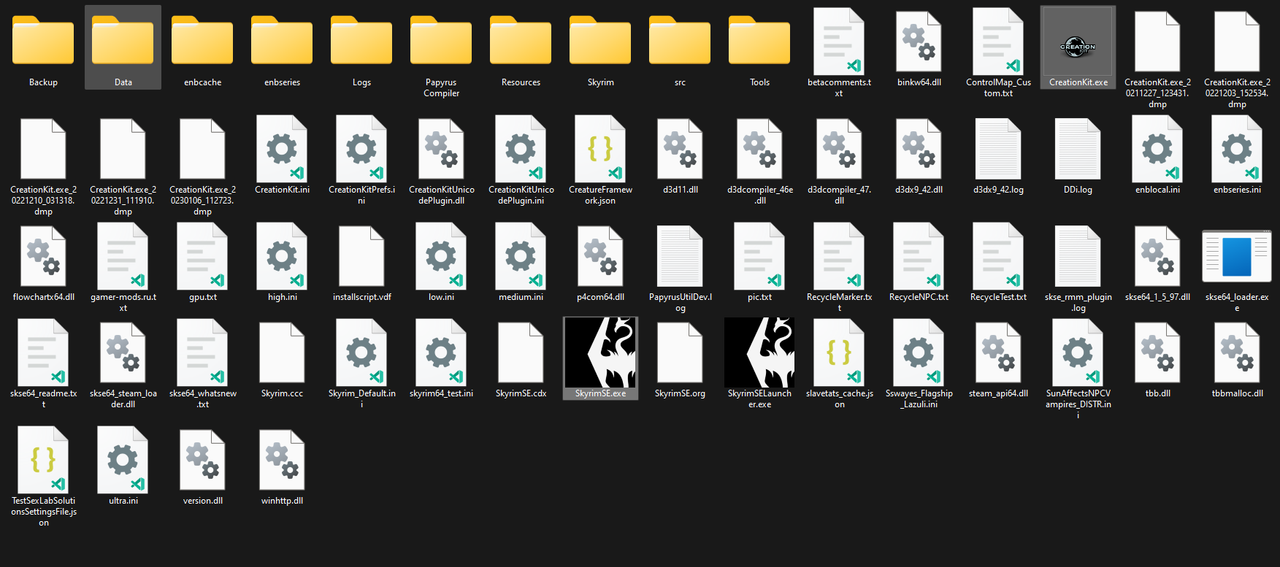This screenshot has height=567, width=1280.
Task: Open the Logs folder
Action: (361, 40)
